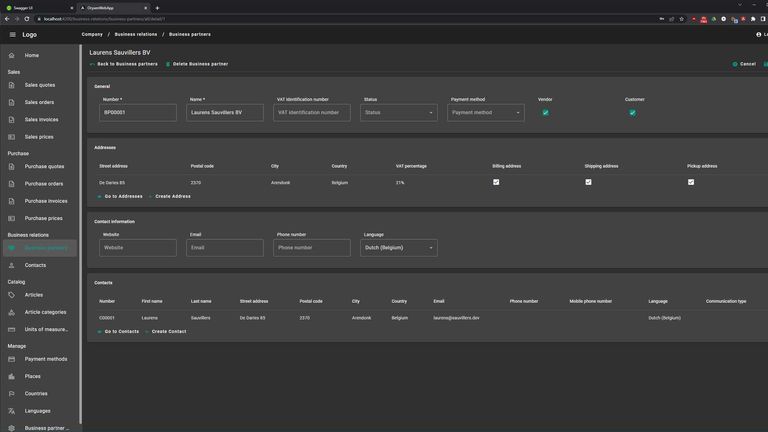
Task: Click the Payment methods card icon
Action: click(11, 359)
